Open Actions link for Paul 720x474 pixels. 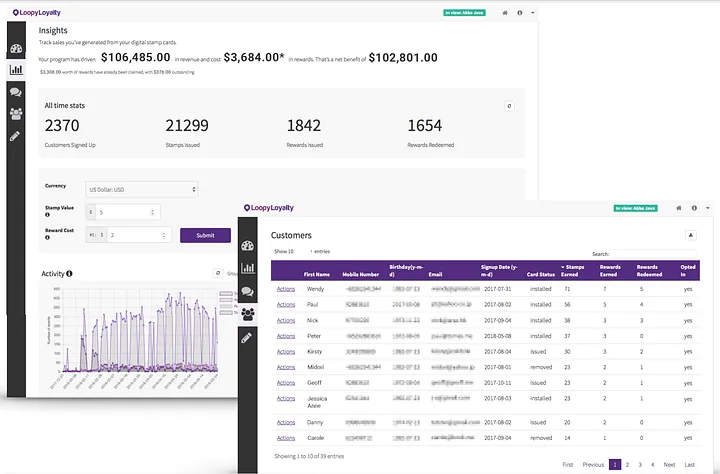[x=286, y=305]
